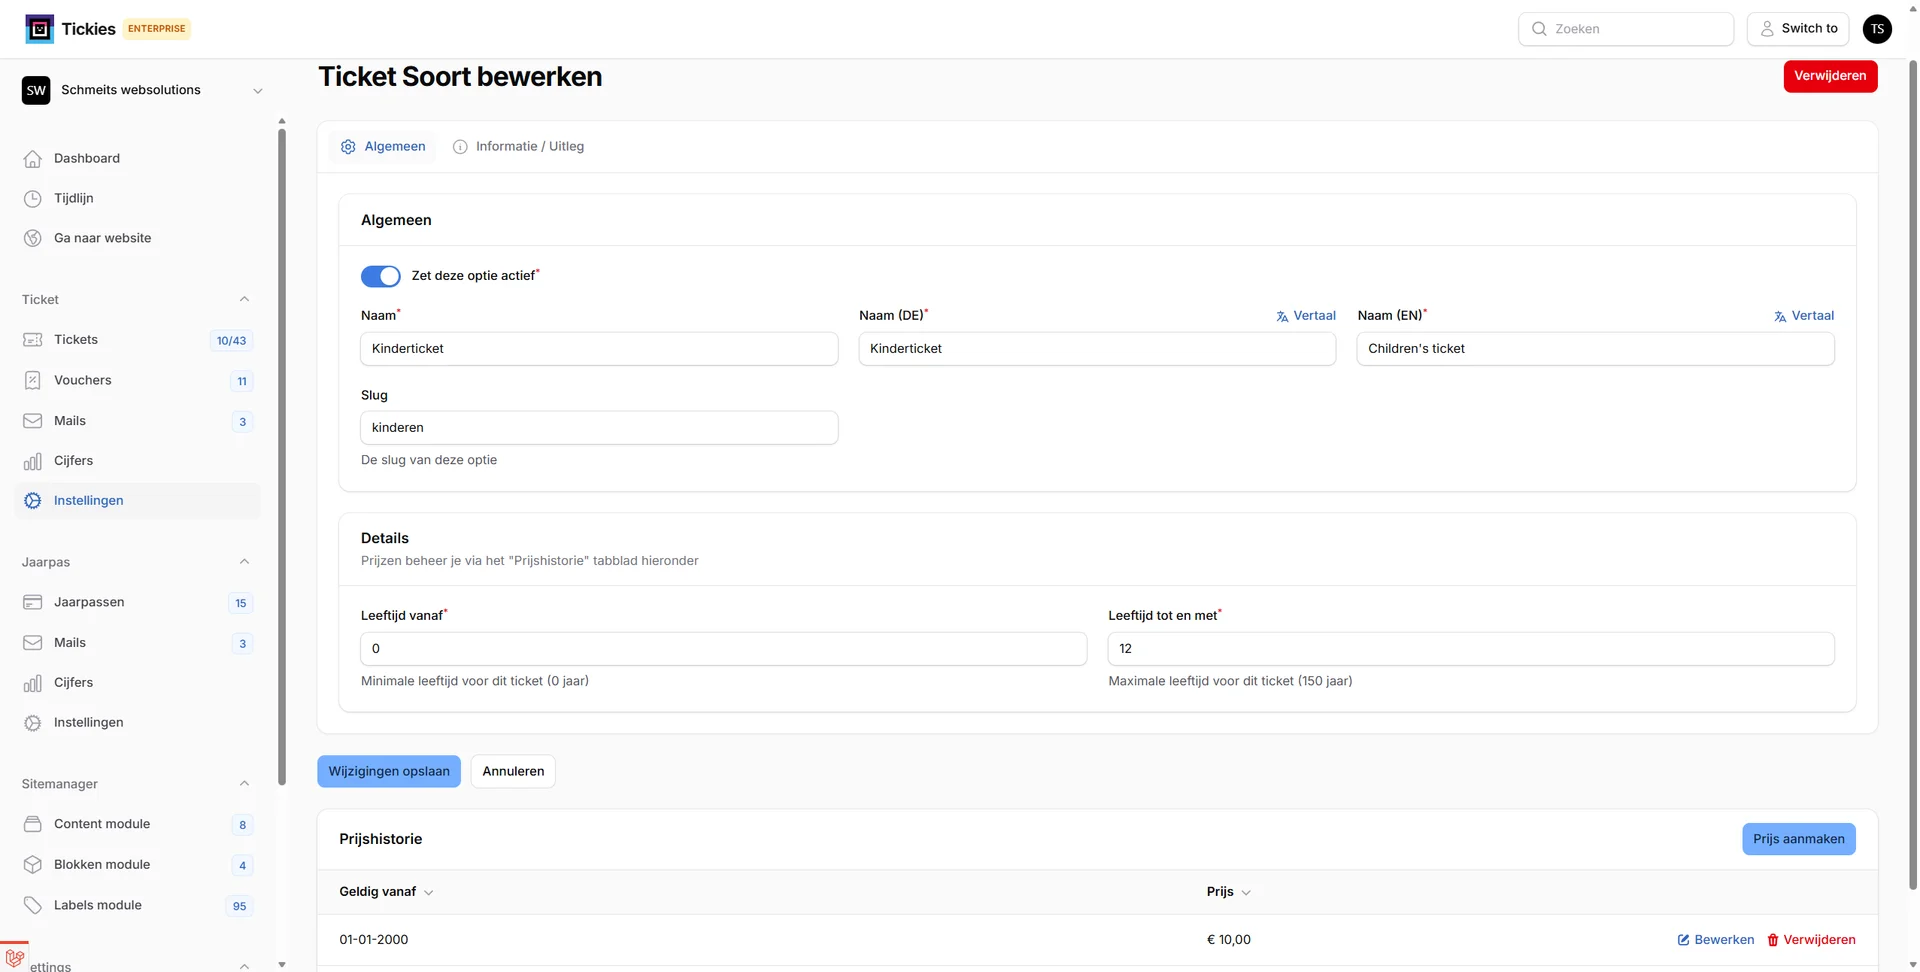Click the TS user avatar
The height and width of the screenshot is (972, 1920).
[x=1877, y=29]
